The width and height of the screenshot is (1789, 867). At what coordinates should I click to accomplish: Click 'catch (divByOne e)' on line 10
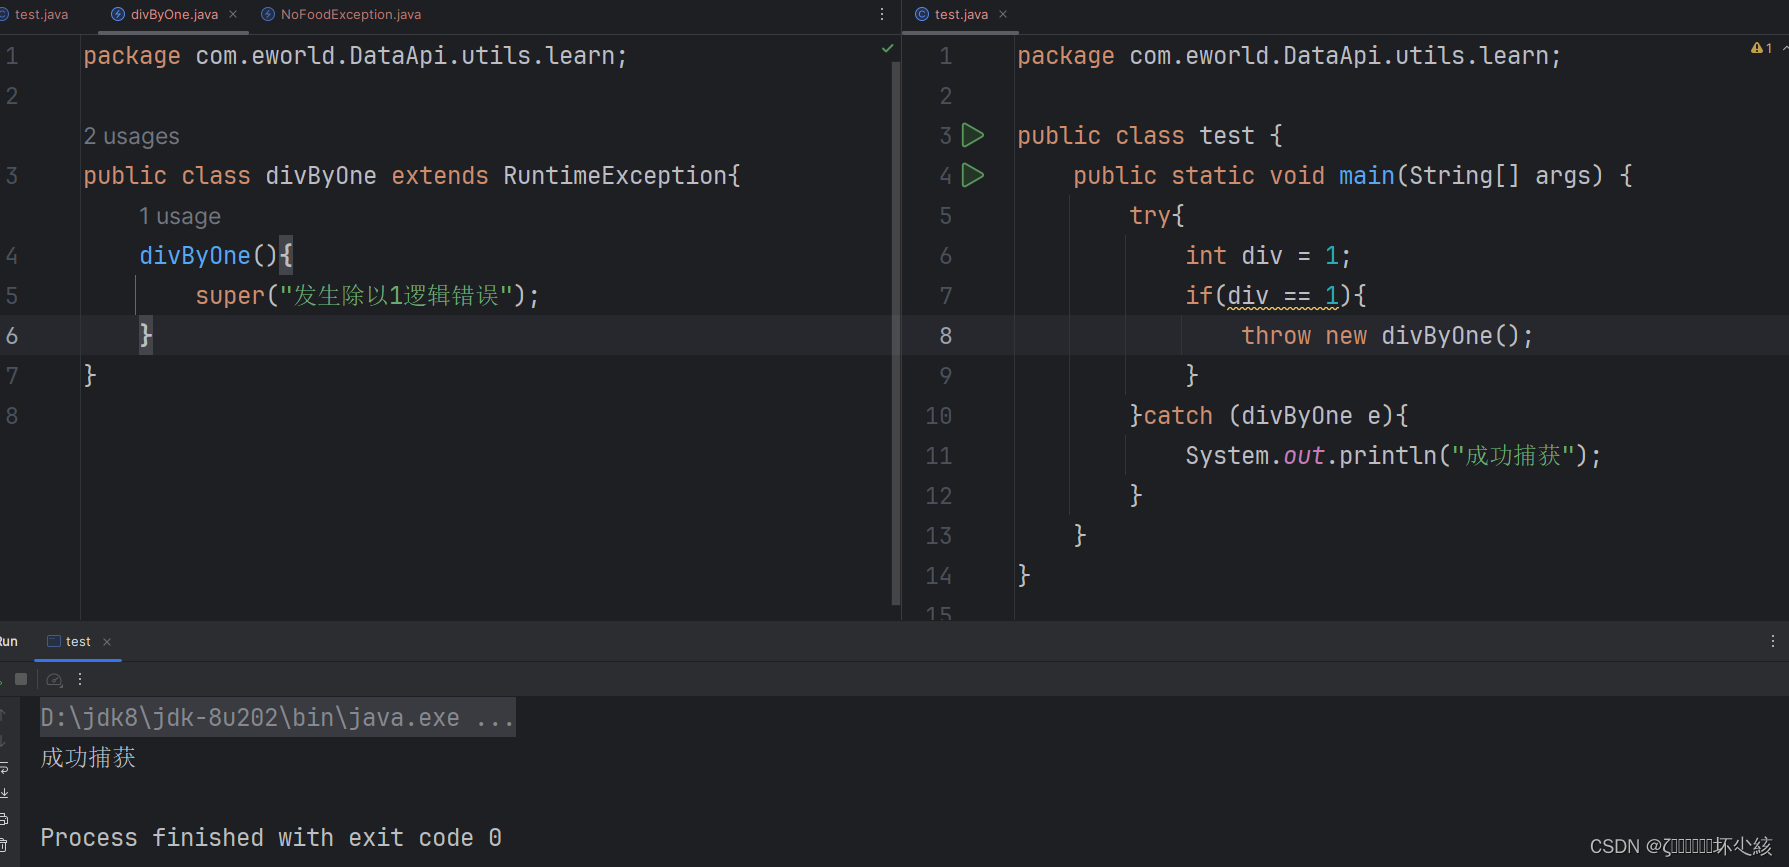(x=1270, y=416)
